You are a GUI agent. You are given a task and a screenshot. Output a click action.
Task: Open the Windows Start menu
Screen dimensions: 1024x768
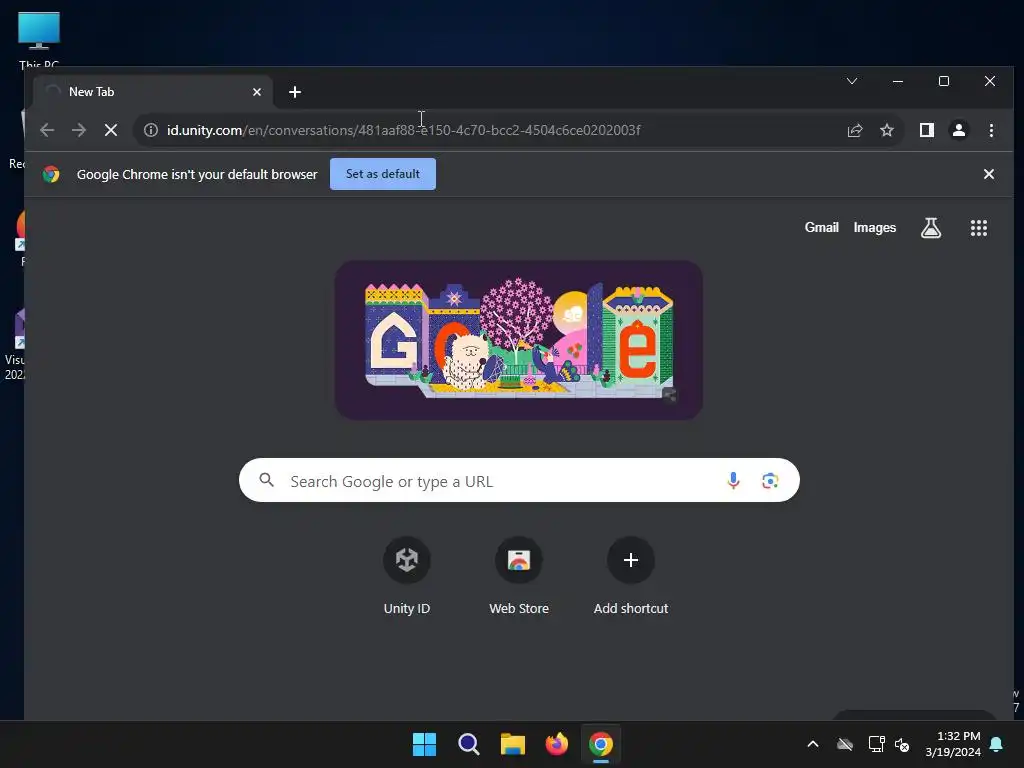424,744
